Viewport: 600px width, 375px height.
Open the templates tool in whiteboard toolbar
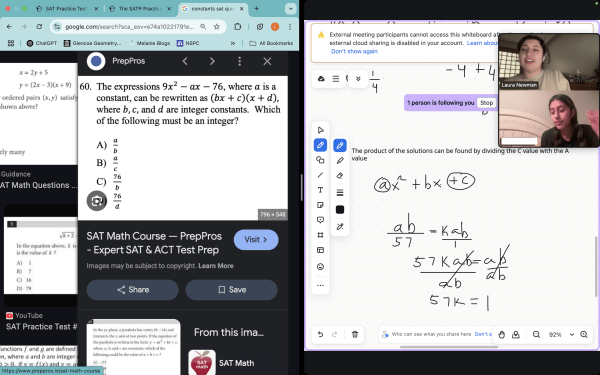pos(320,250)
